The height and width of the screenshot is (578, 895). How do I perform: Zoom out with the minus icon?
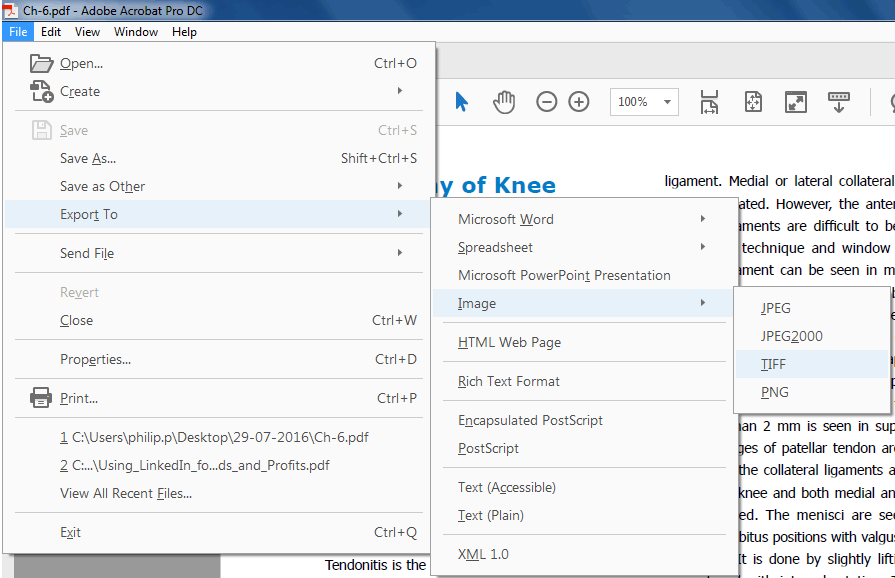coord(546,102)
